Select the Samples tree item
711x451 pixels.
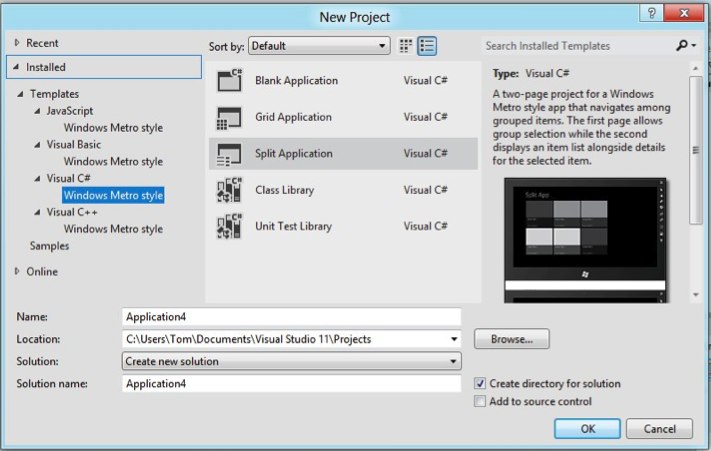point(49,246)
